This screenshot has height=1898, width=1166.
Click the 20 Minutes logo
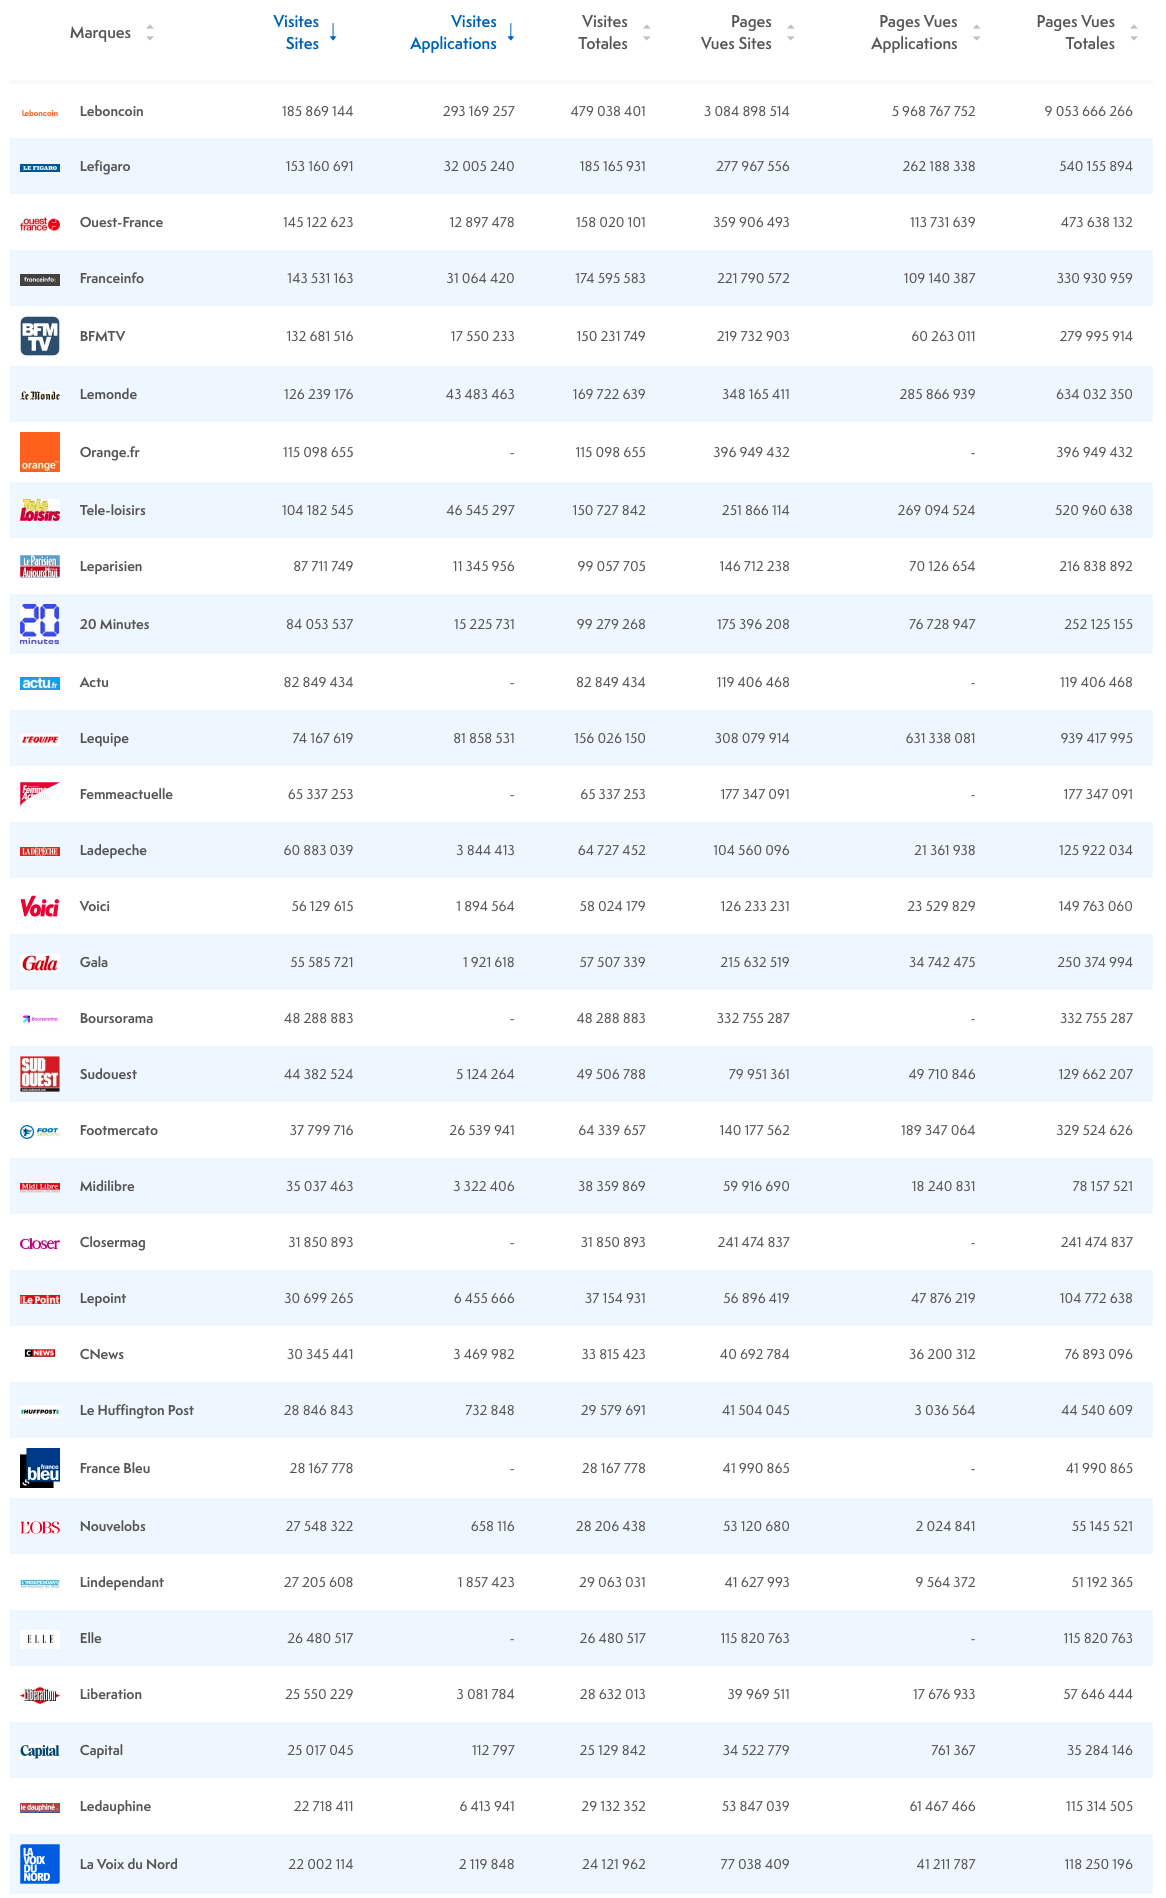(x=40, y=624)
